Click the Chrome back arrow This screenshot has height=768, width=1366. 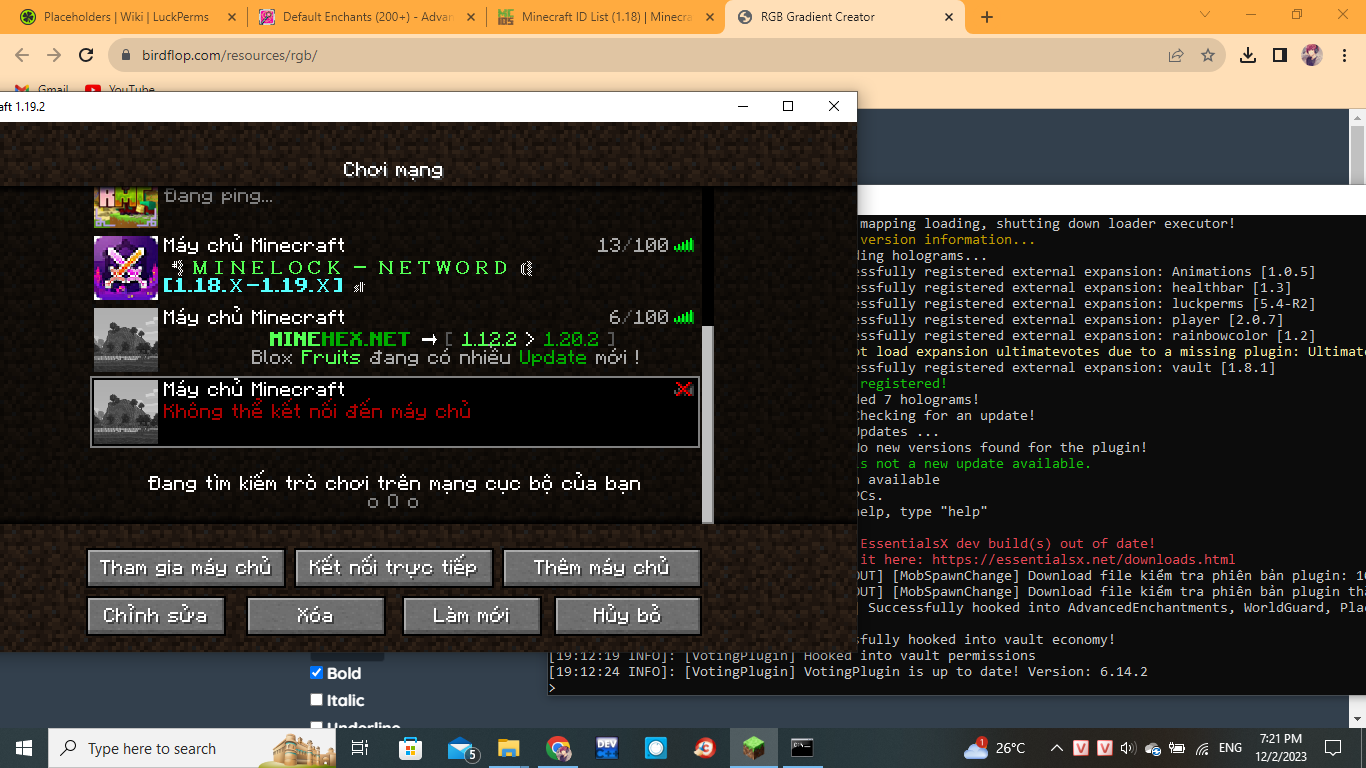point(22,56)
